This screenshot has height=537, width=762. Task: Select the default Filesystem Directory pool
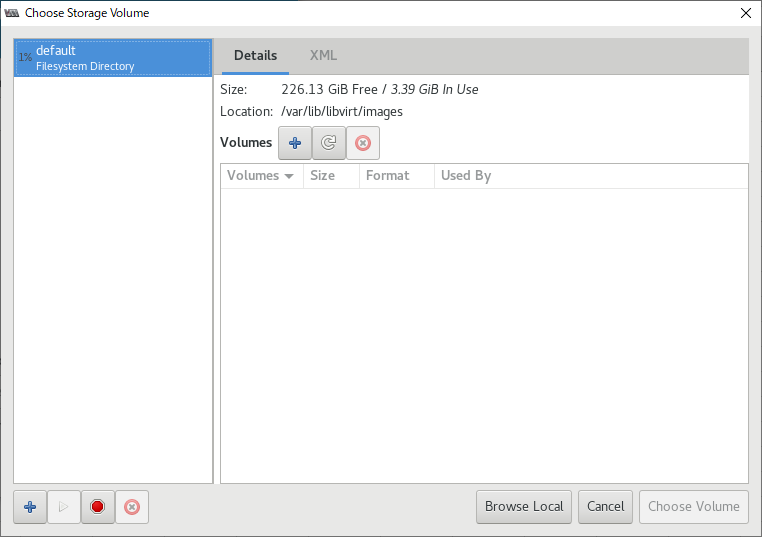tap(113, 58)
